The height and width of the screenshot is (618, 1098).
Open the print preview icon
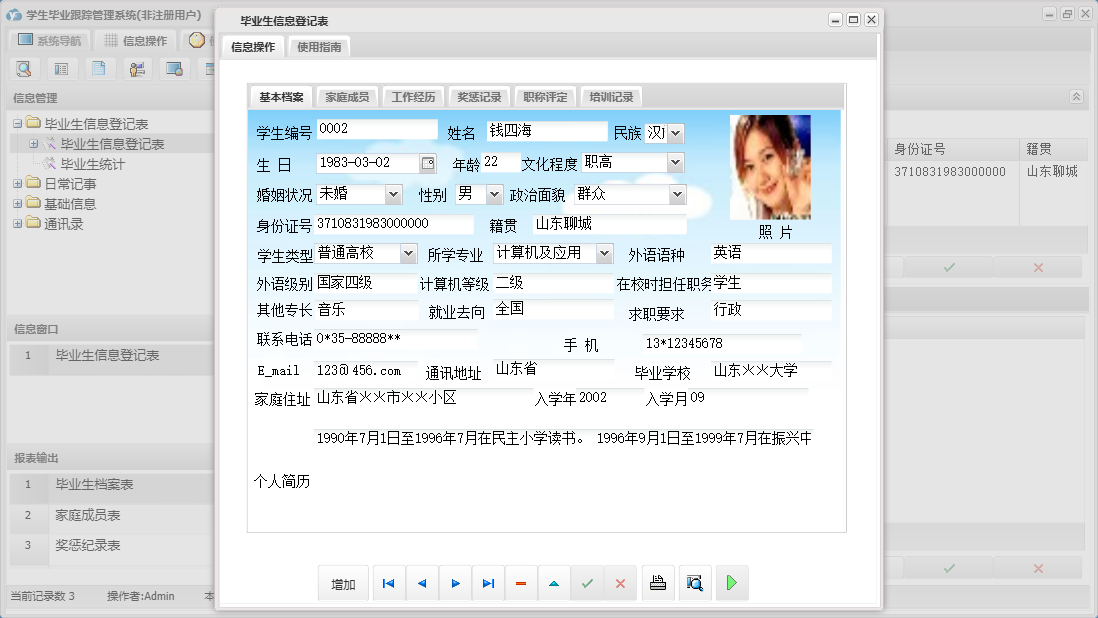click(694, 583)
